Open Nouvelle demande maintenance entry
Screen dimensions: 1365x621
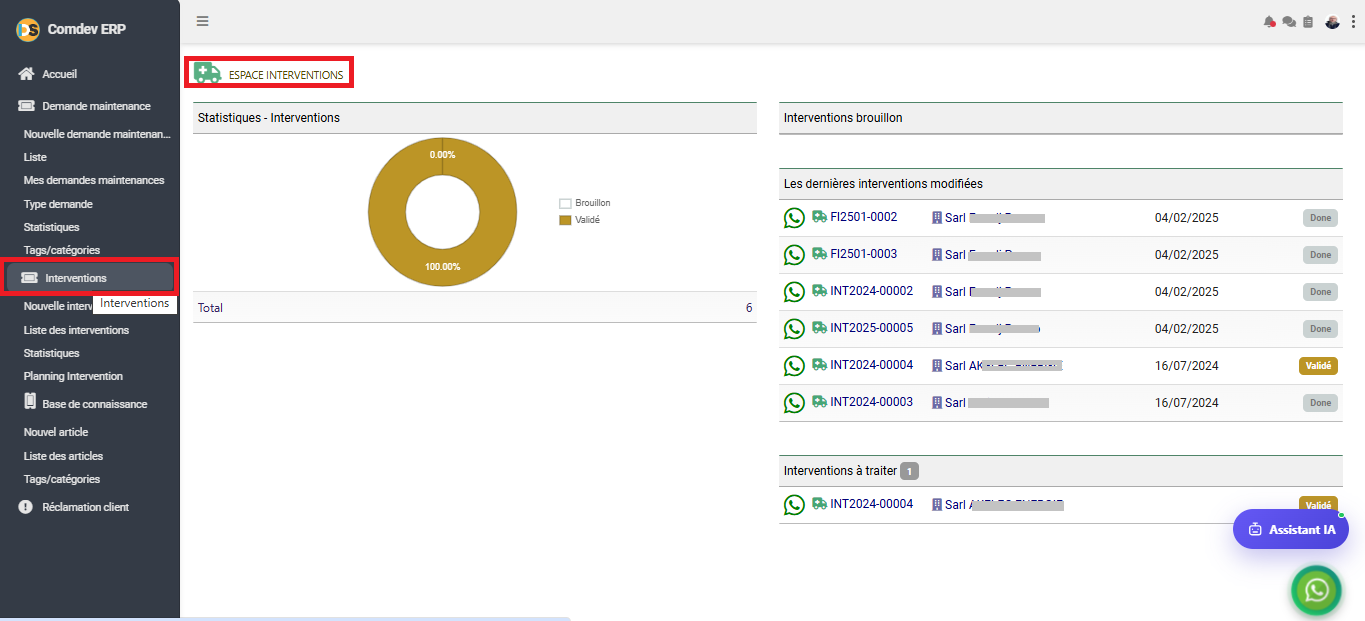click(98, 133)
